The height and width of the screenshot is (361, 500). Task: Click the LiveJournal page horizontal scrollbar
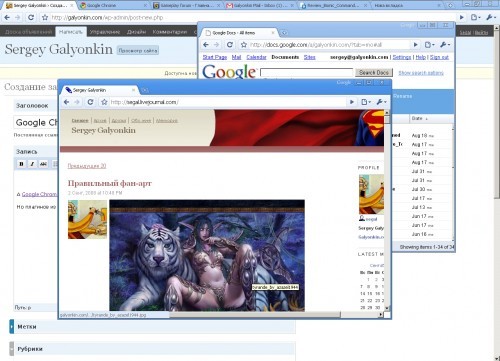coord(255,314)
